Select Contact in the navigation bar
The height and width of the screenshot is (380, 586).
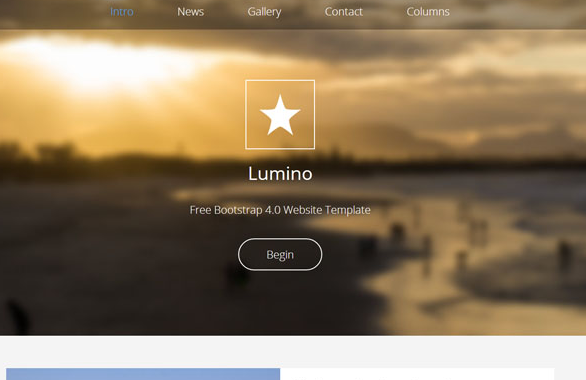[343, 12]
